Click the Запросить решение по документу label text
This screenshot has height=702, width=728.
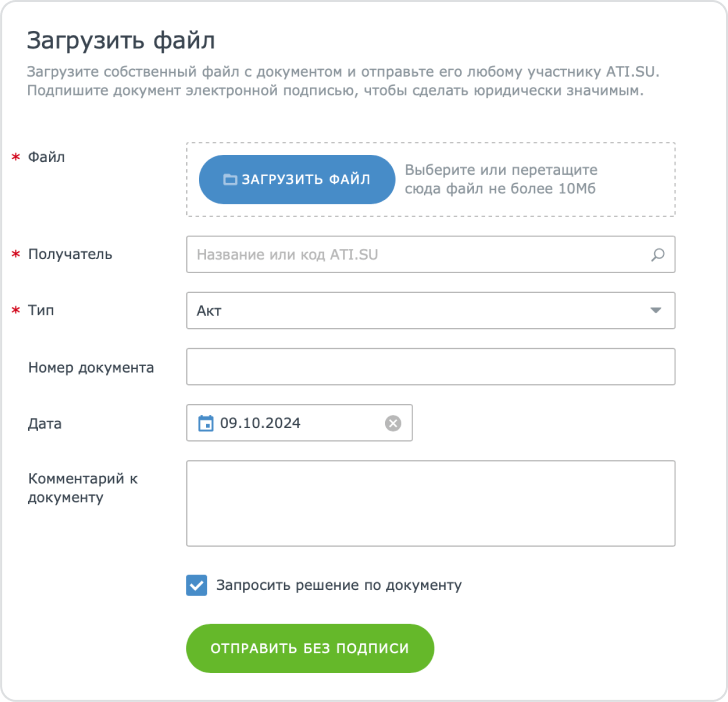[x=339, y=585]
